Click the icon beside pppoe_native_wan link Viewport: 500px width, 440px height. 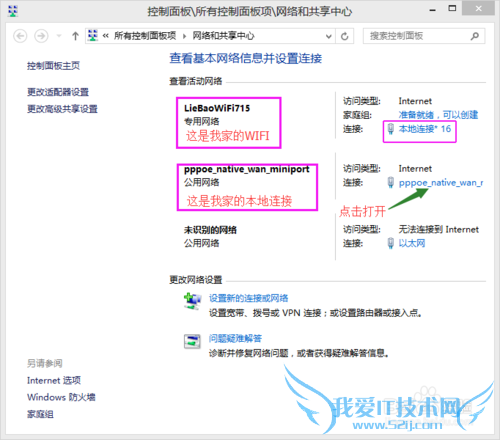pyautogui.click(x=391, y=183)
